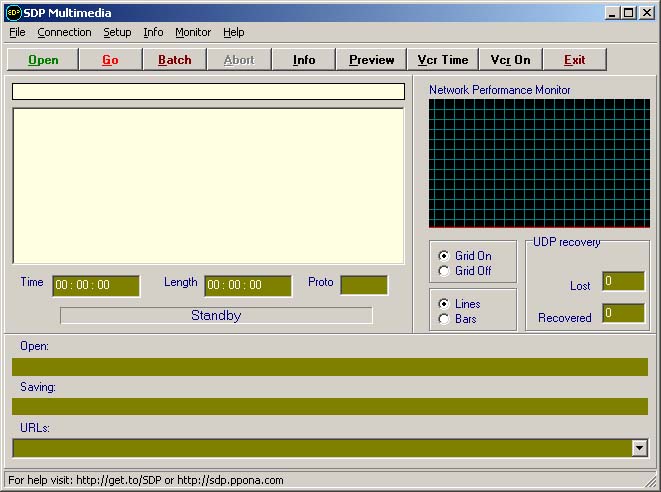Click the red Exit button
Viewport: 661px width, 492px height.
pyautogui.click(x=575, y=59)
